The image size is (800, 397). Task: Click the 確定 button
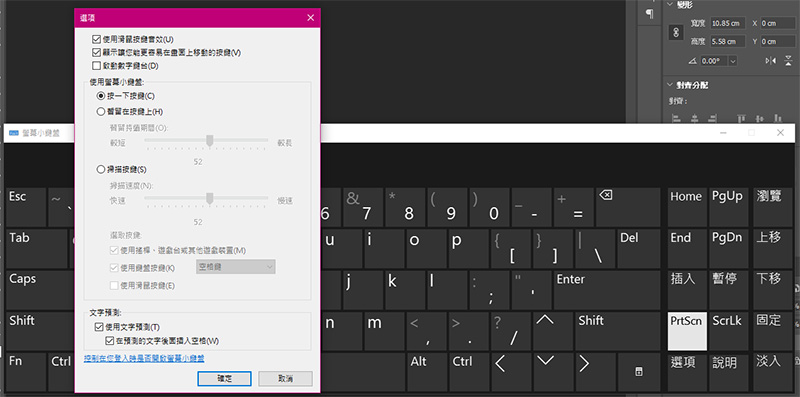click(224, 378)
